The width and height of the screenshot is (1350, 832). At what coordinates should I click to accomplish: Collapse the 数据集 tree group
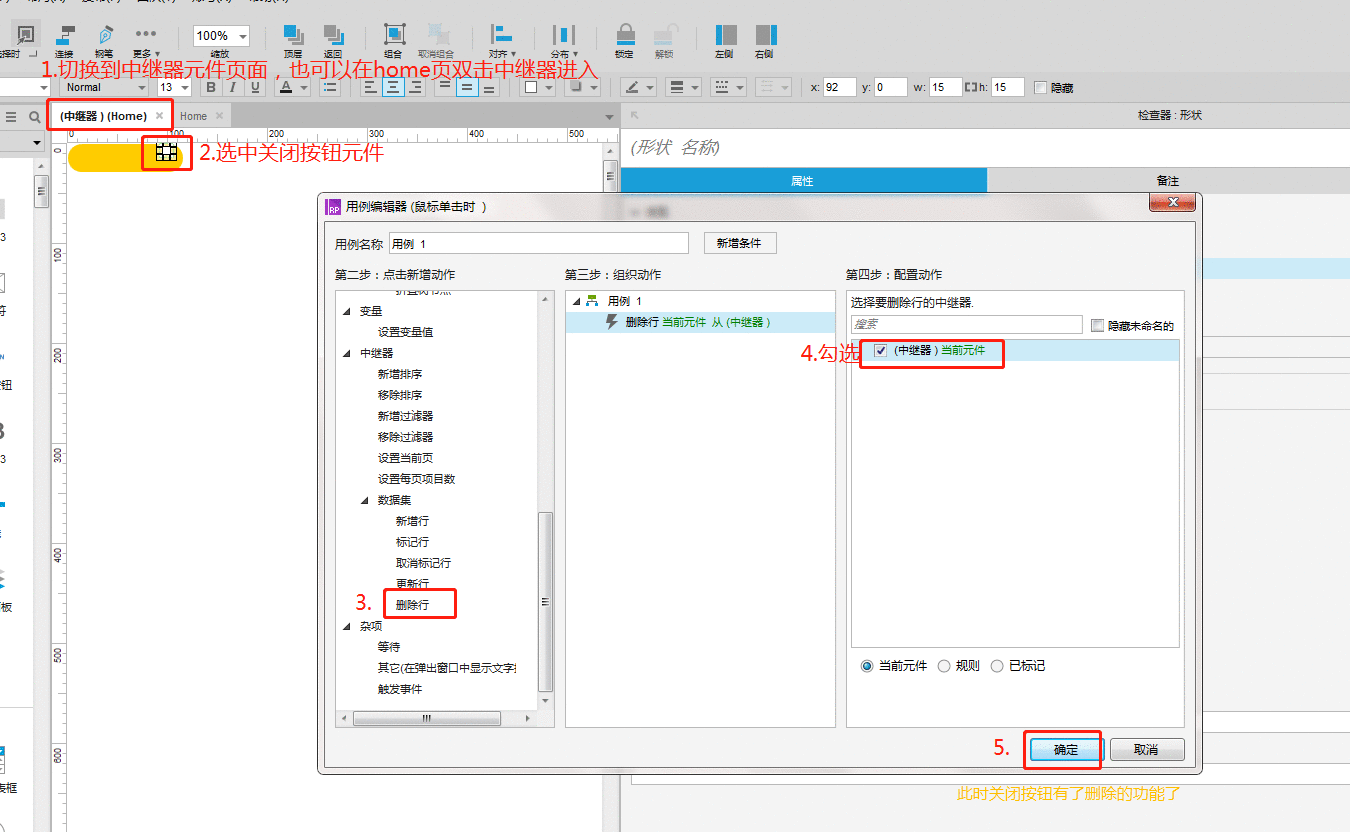(x=365, y=500)
